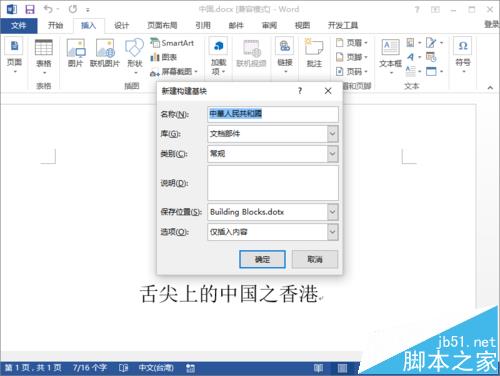Viewport: 500px width, 376px height.
Task: Click the Signature Line icon
Action: point(434,43)
